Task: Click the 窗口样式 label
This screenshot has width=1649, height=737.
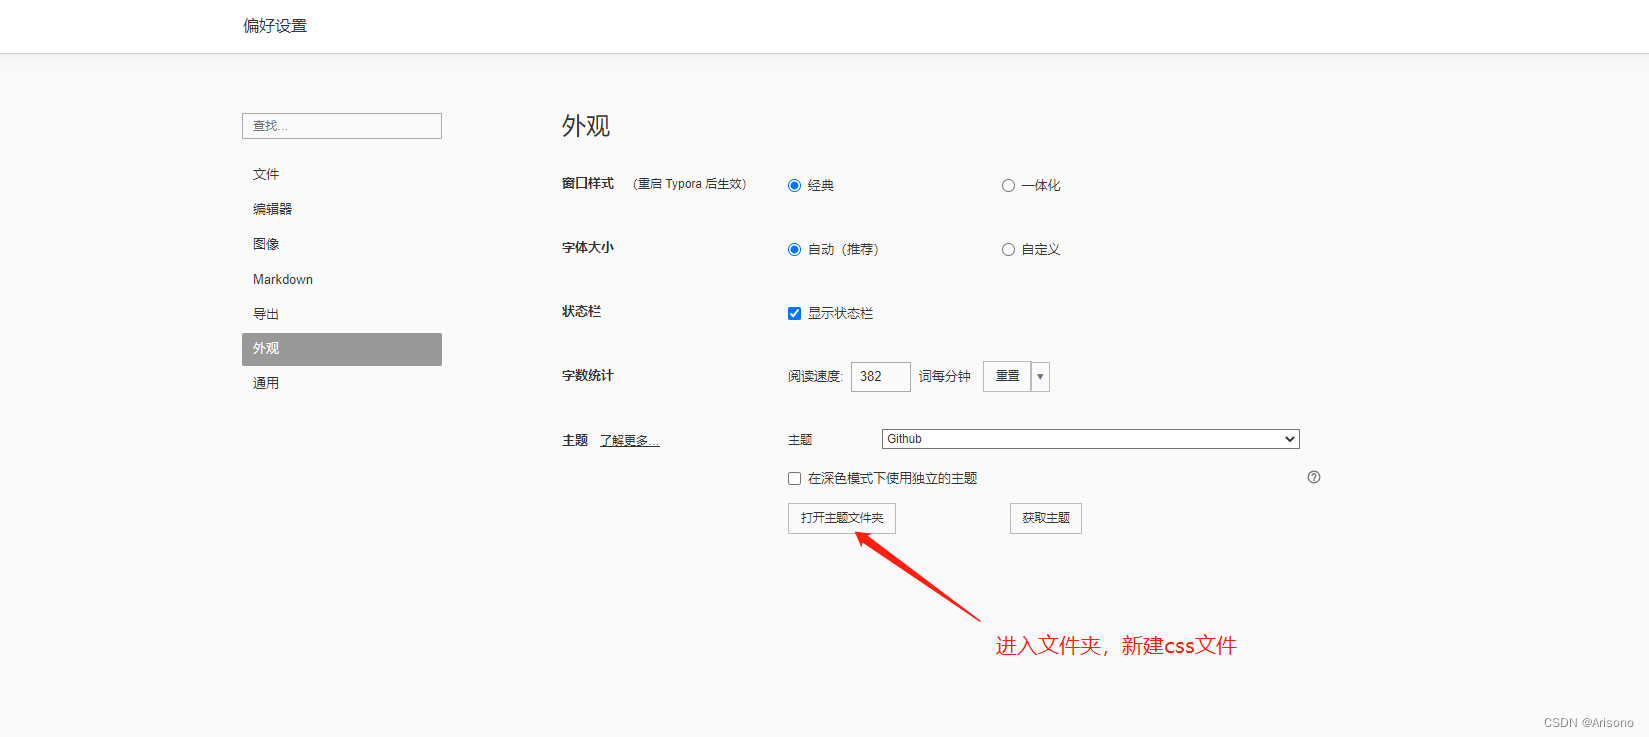Action: tap(588, 184)
